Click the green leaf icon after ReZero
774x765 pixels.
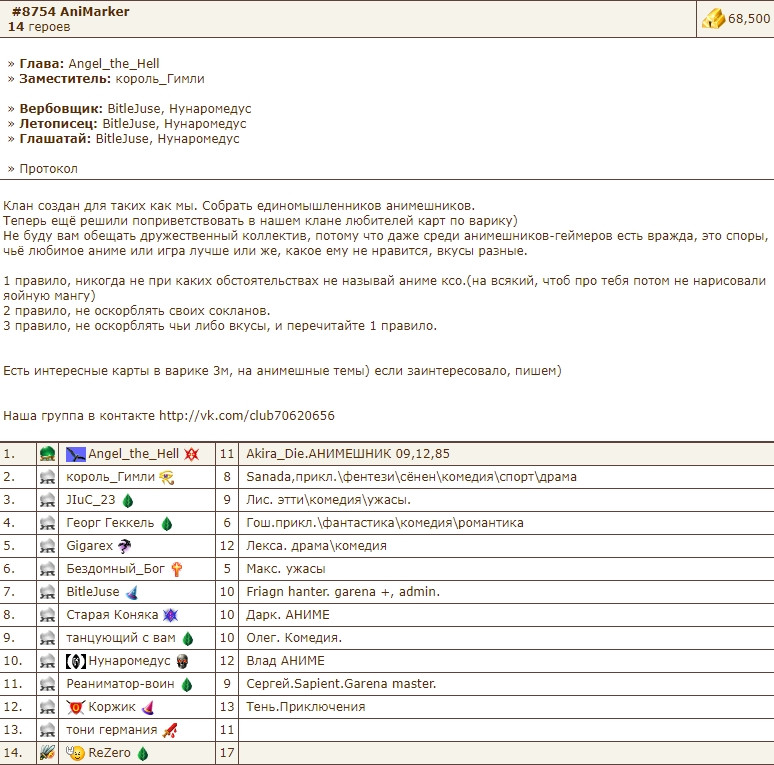(x=143, y=754)
